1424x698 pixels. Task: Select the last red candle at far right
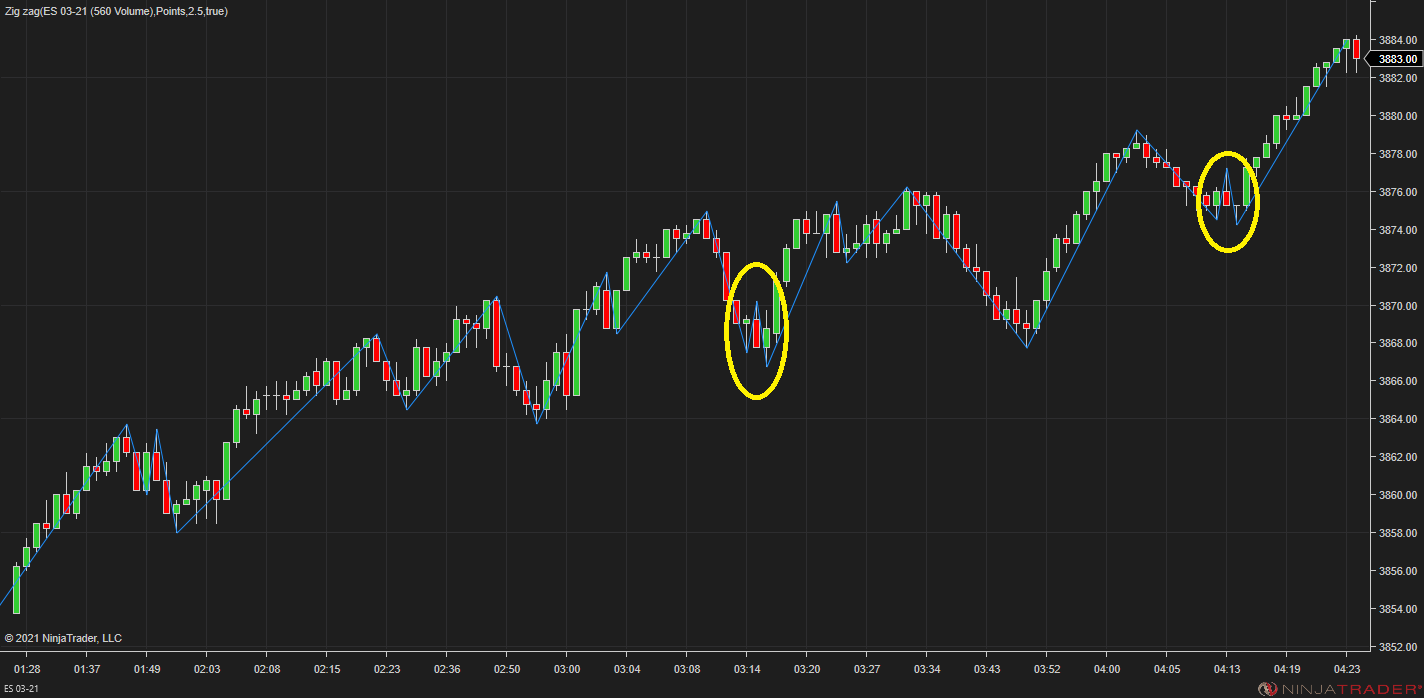pos(1356,49)
